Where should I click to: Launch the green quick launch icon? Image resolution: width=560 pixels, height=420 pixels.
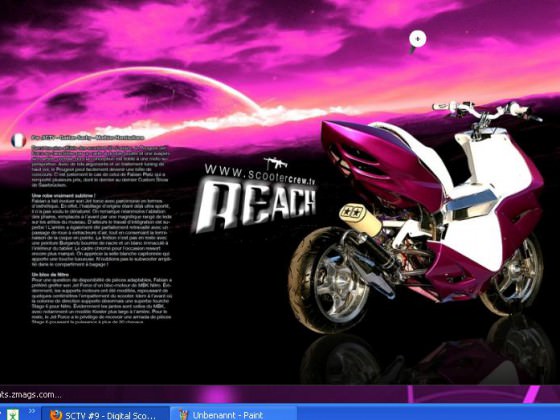[13, 415]
